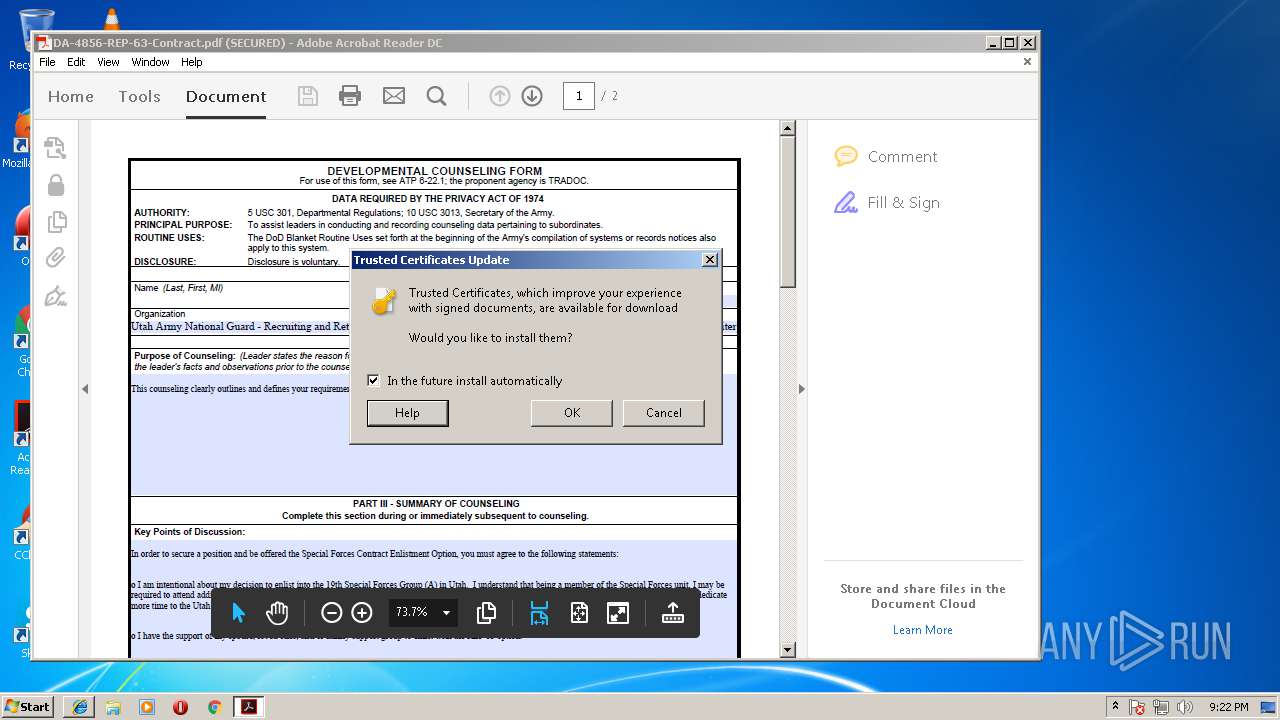Fit one full page icon
Screen dimensions: 1280x720
[579, 613]
